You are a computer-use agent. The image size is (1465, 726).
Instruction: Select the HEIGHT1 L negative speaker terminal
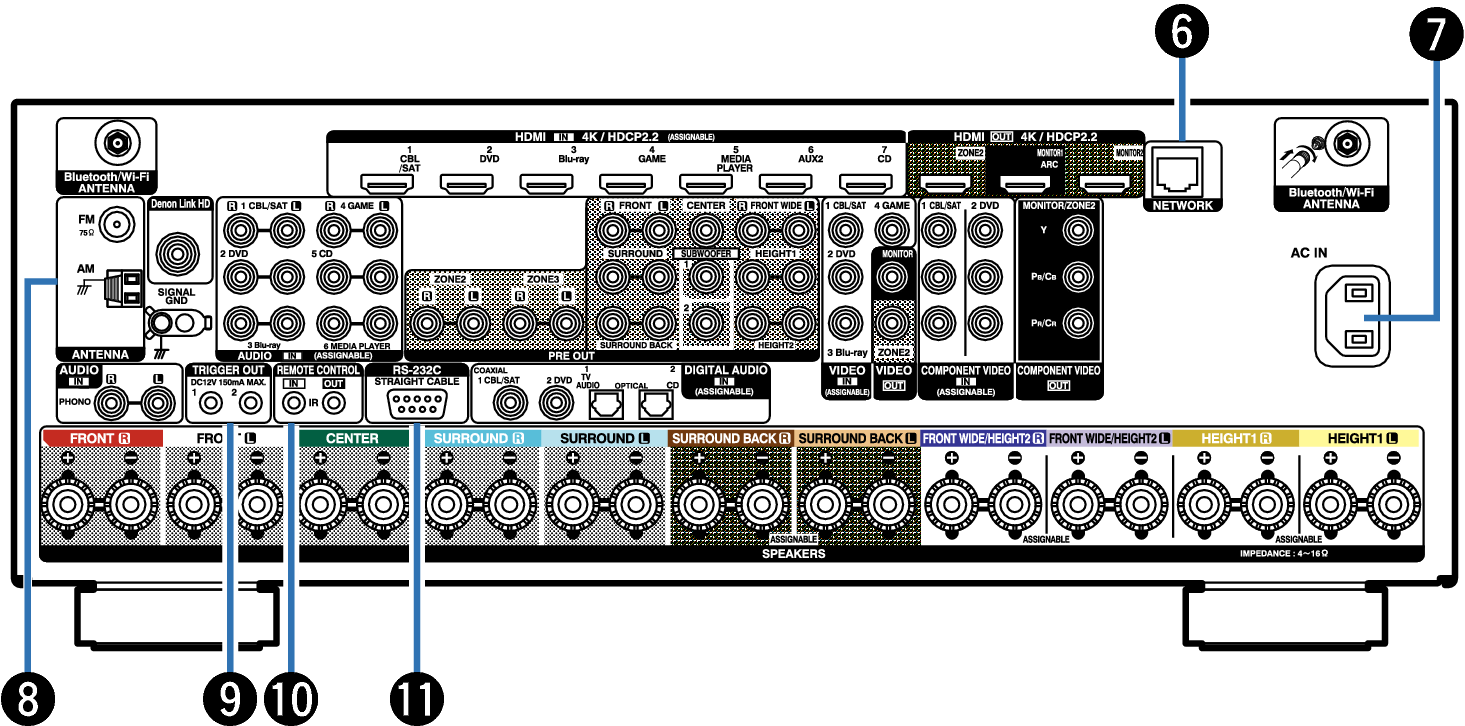pyautogui.click(x=1393, y=505)
